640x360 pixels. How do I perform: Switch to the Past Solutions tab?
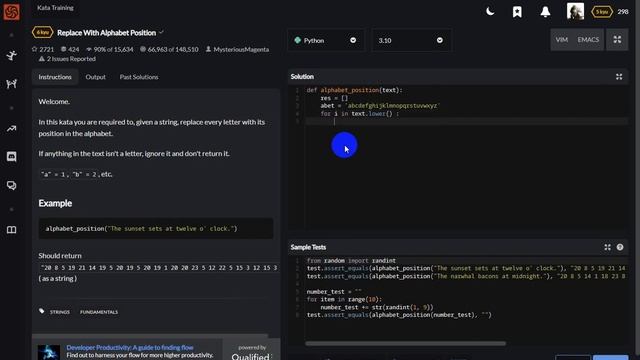tap(139, 77)
